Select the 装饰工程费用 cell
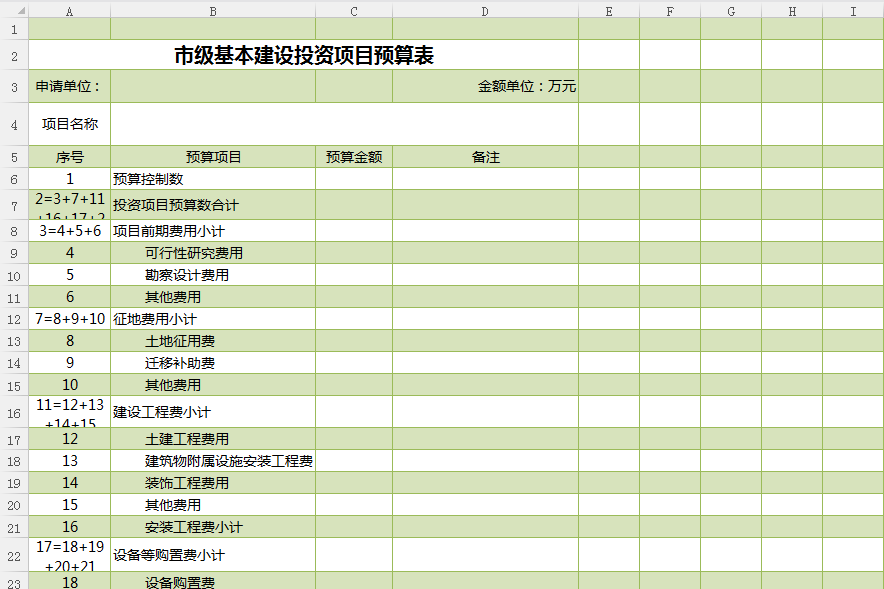This screenshot has height=589, width=884. tap(213, 483)
